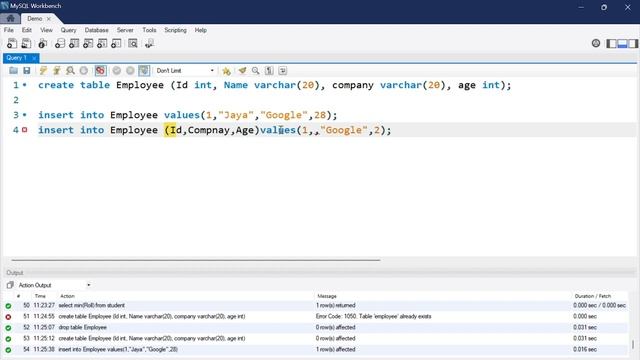
Task: Open the Help menu
Action: pos(200,30)
